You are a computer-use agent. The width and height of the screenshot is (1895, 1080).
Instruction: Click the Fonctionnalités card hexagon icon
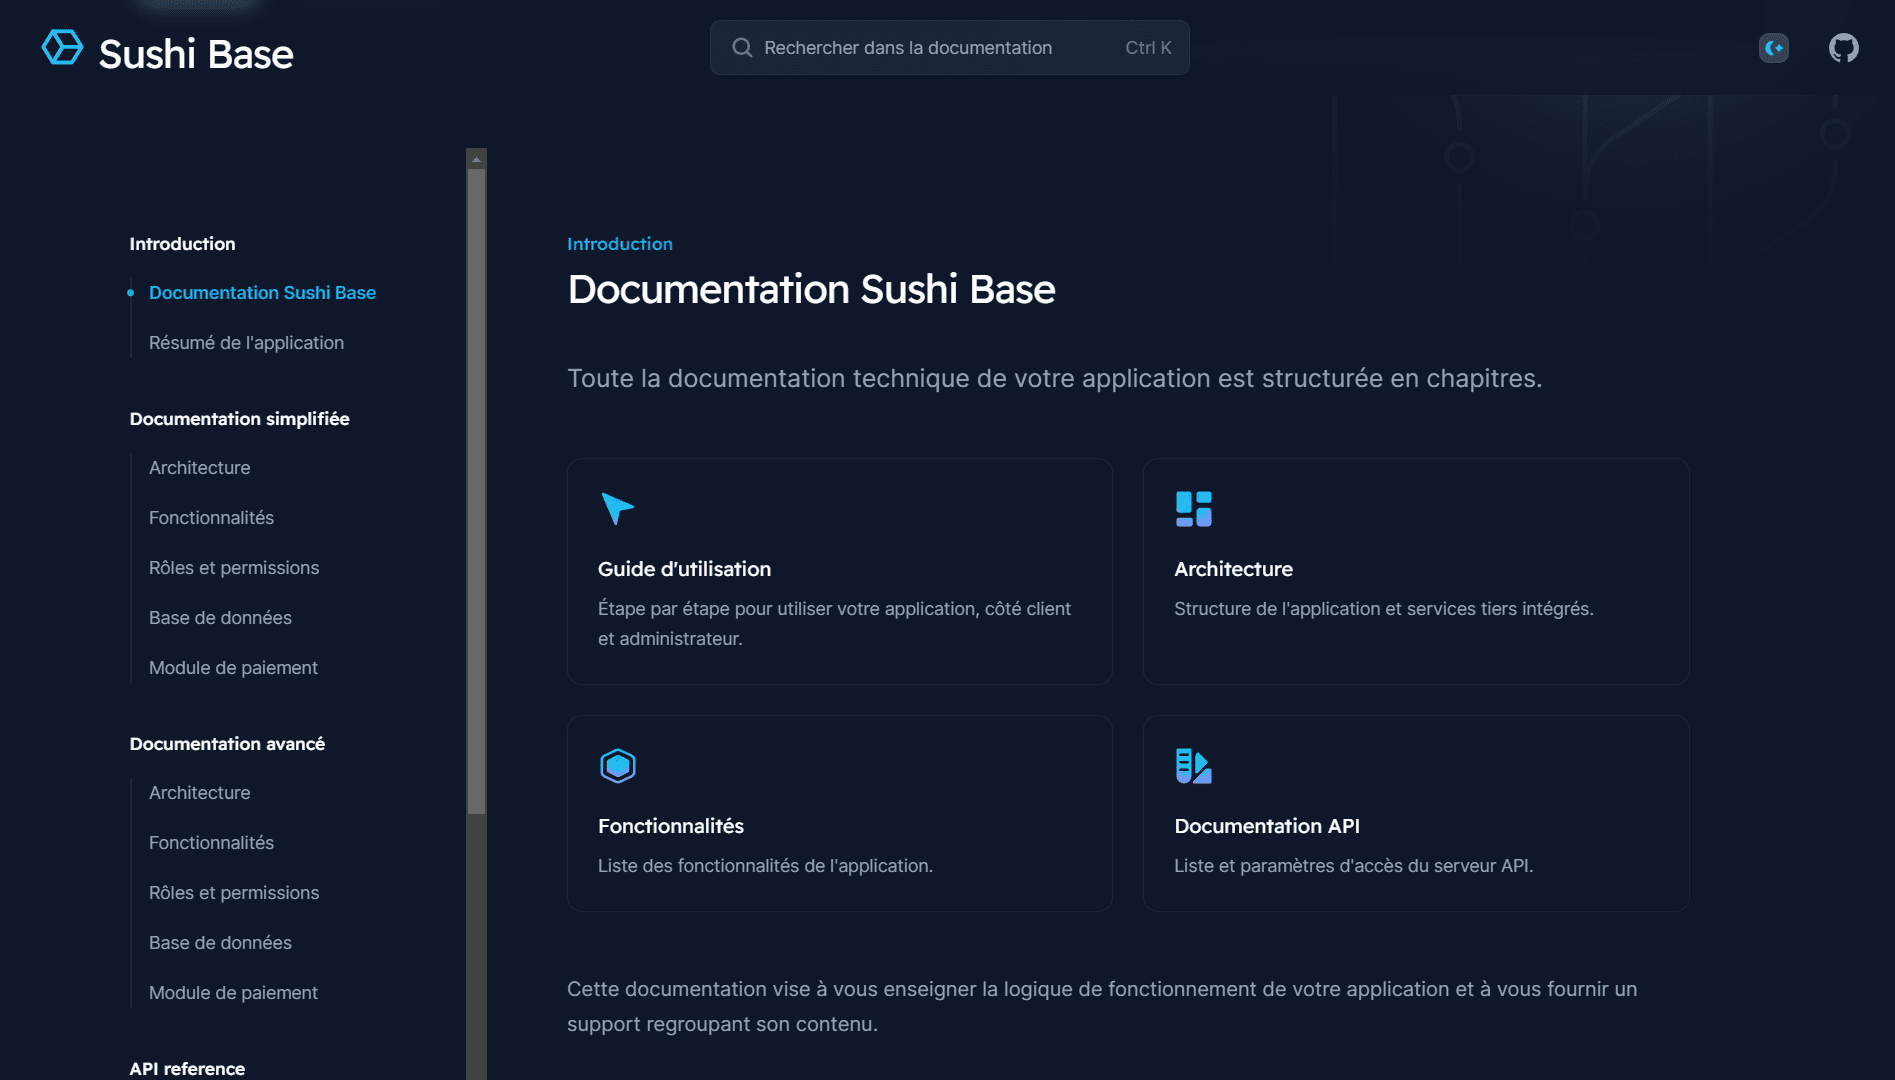coord(617,766)
